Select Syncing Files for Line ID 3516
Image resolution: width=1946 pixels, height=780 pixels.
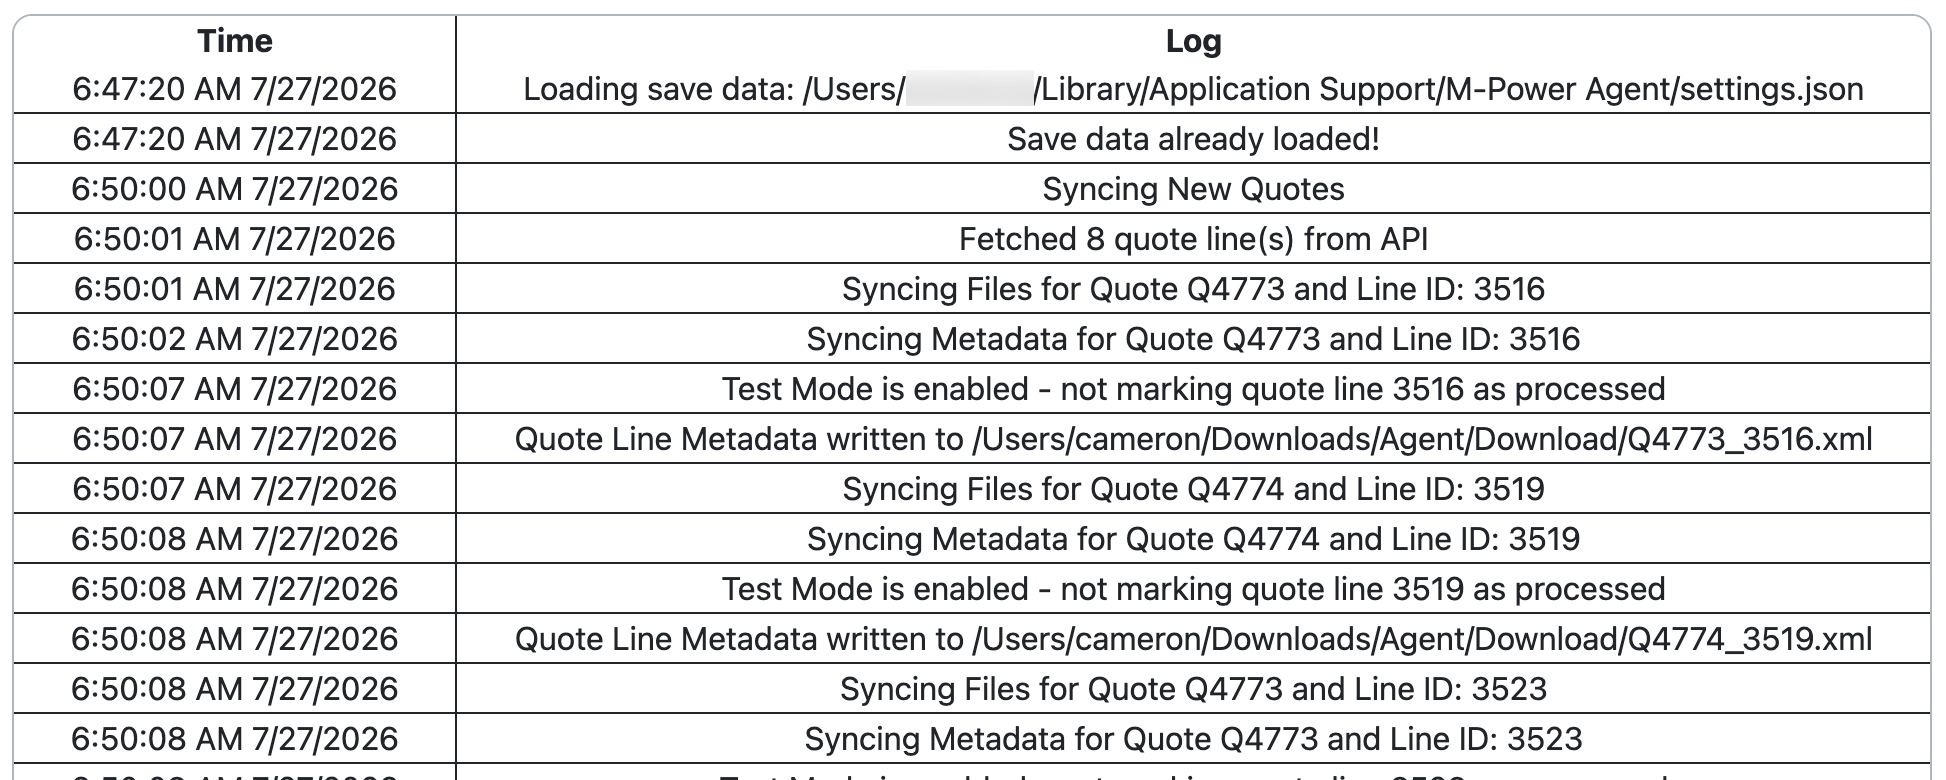[1193, 289]
